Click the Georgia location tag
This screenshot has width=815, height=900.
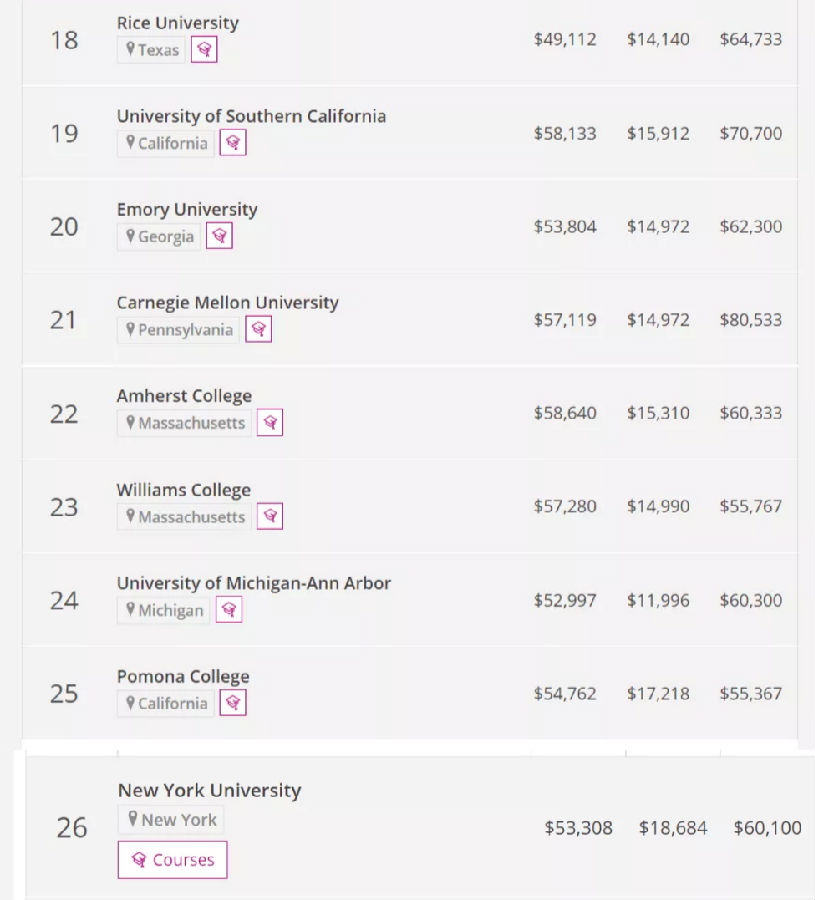tap(159, 237)
